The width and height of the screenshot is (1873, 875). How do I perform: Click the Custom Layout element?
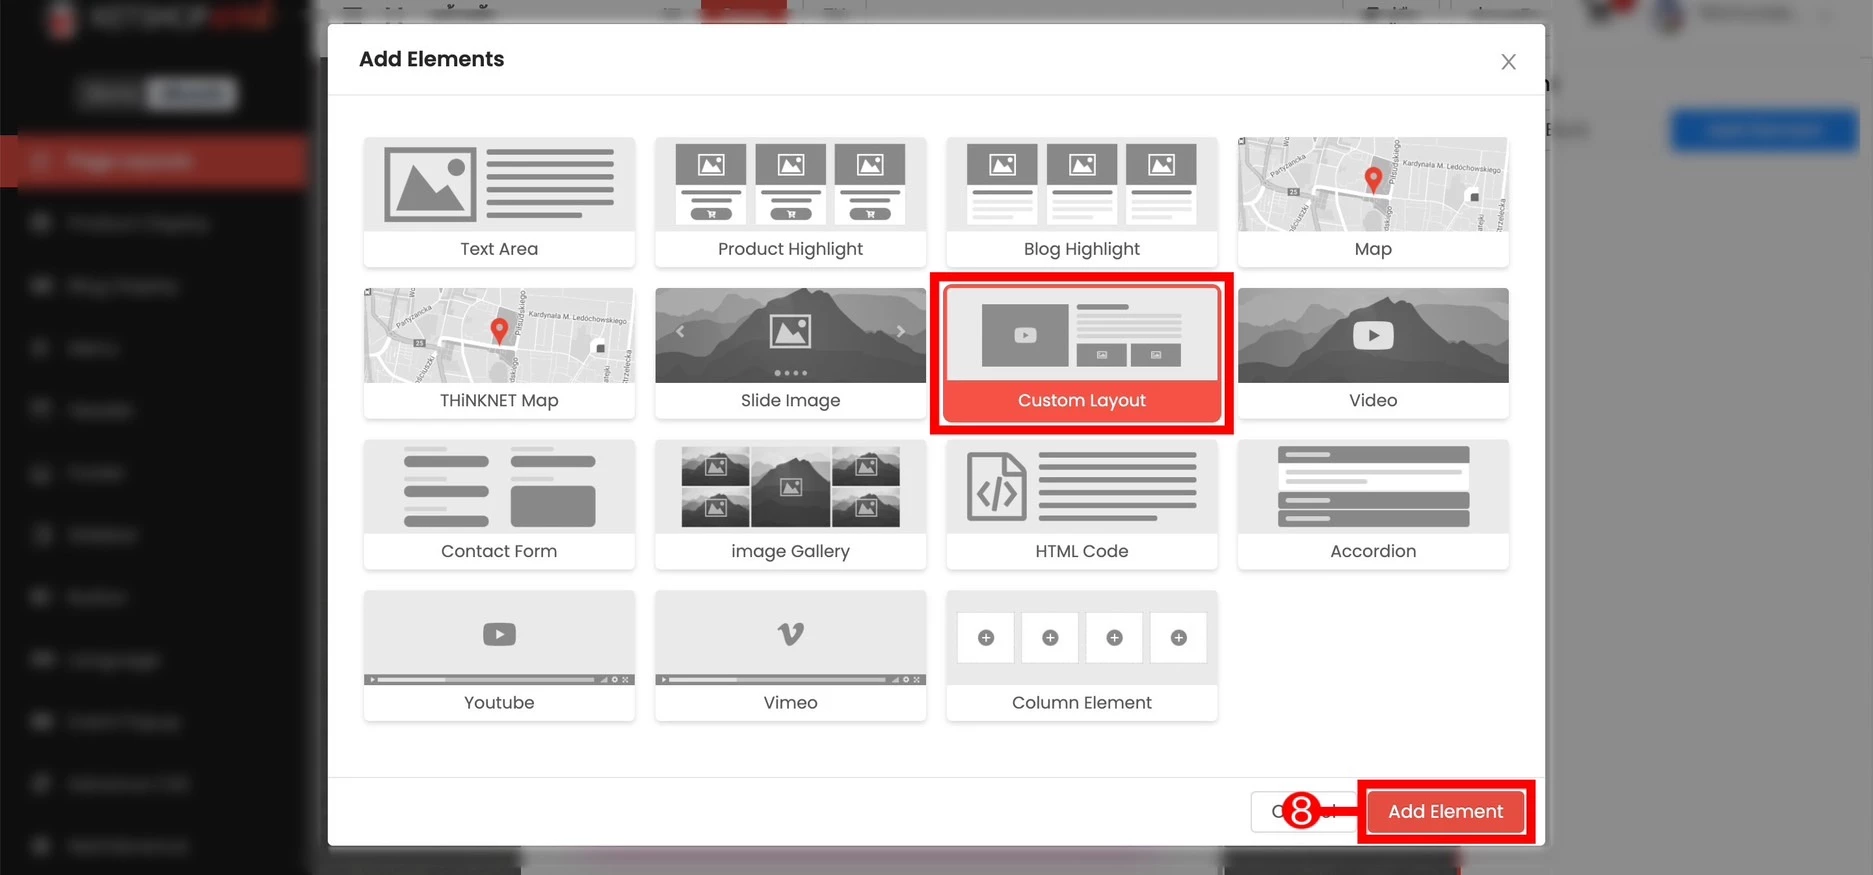click(x=1081, y=353)
